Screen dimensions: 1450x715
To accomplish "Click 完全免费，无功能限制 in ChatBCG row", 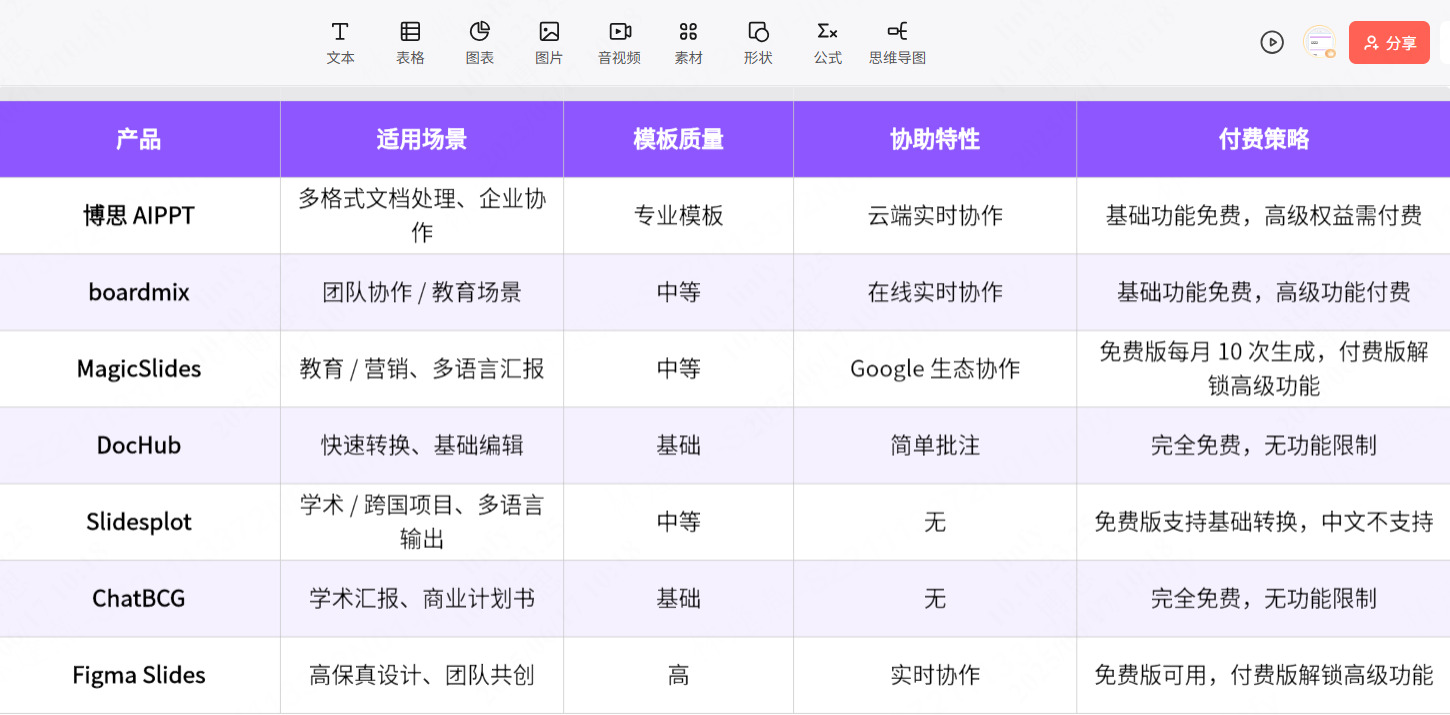I will coord(1263,598).
